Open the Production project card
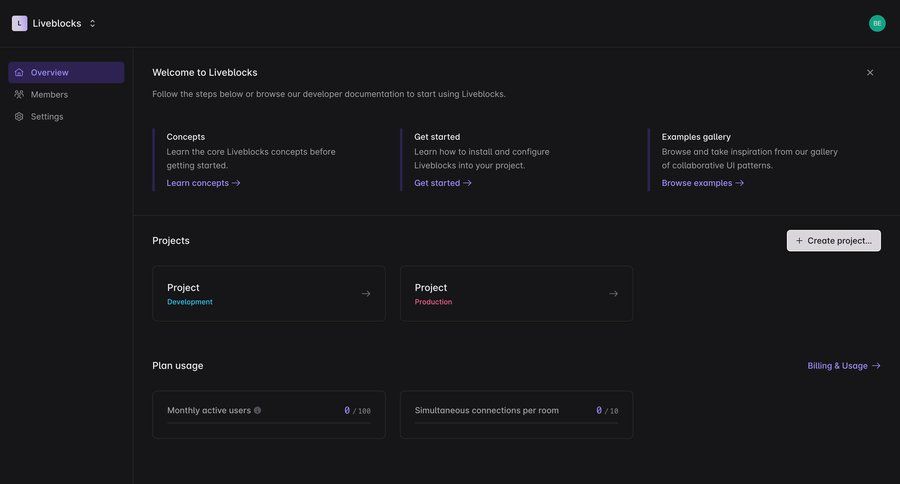The height and width of the screenshot is (484, 900). [x=516, y=293]
